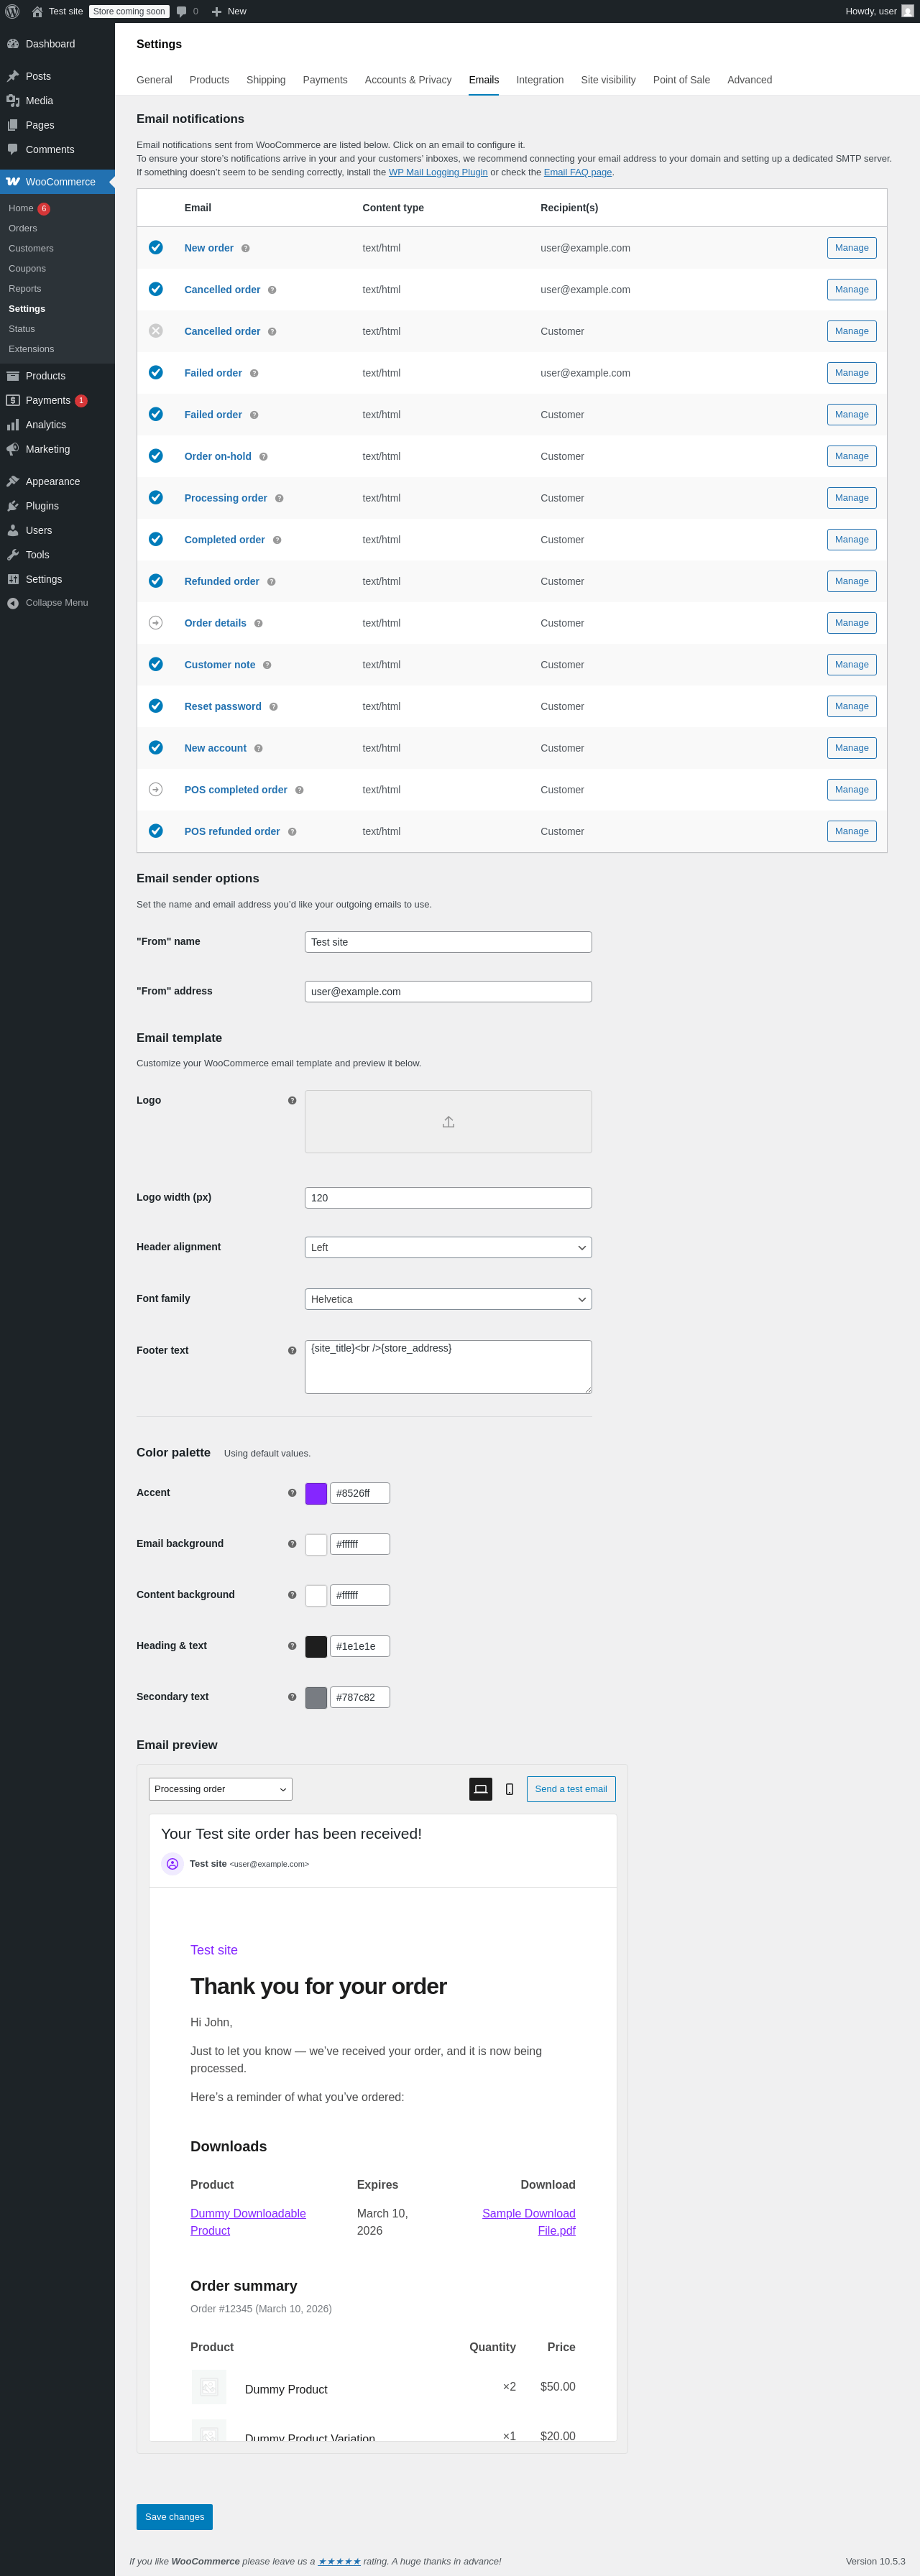Click help icon next to Accent color
Image resolution: width=920 pixels, height=2576 pixels.
[292, 1493]
